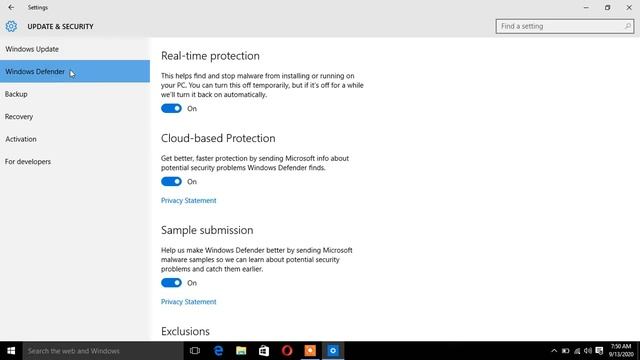
Task: Click the UPDATE & SECURITY title text
Action: click(x=60, y=27)
